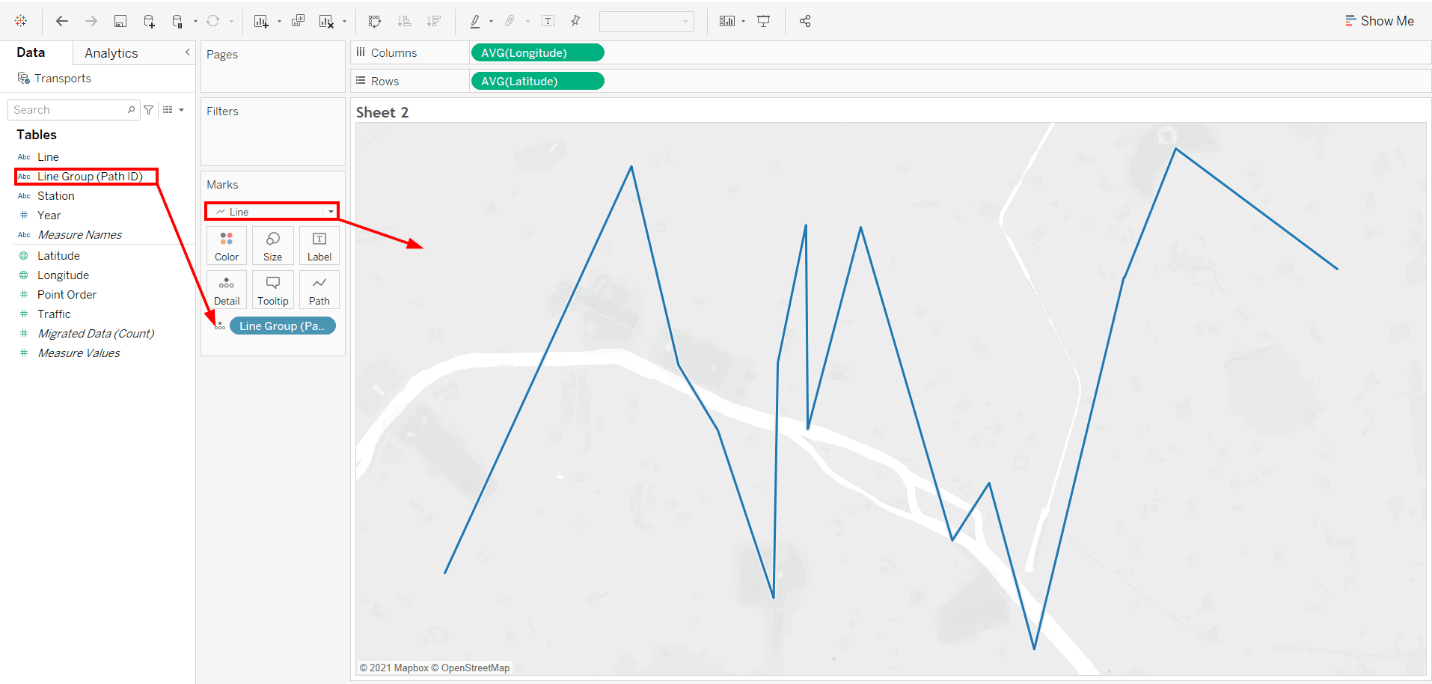
Task: Select the Measure Names field
Action: tap(79, 235)
